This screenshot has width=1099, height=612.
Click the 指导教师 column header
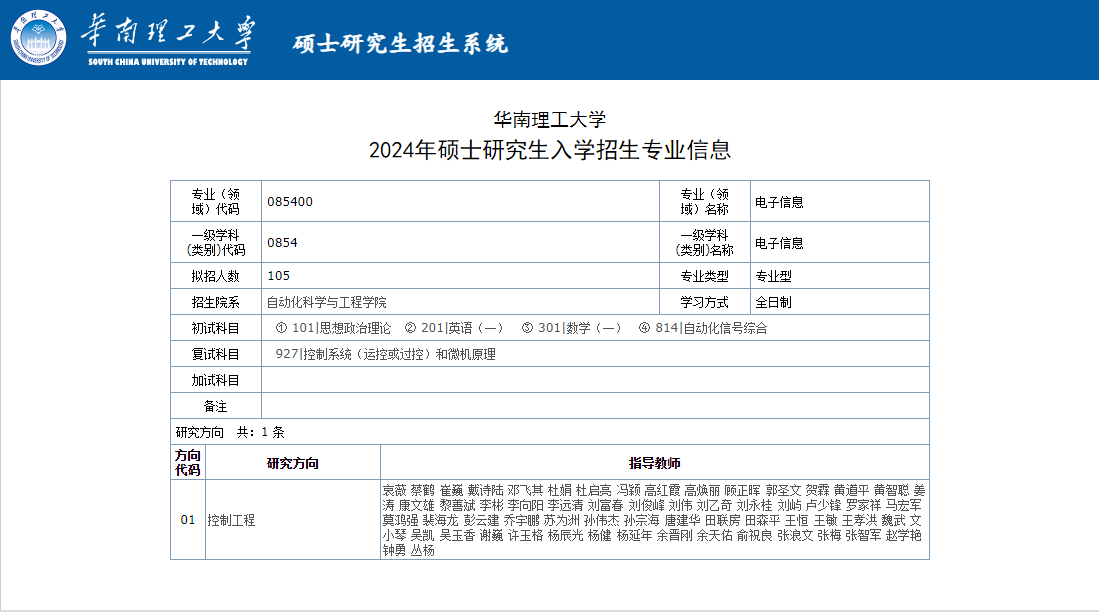655,463
